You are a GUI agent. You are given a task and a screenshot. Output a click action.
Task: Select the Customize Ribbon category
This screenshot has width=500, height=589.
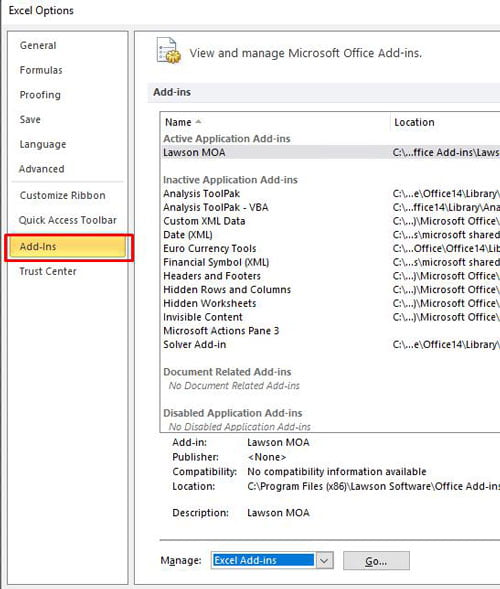[62, 195]
